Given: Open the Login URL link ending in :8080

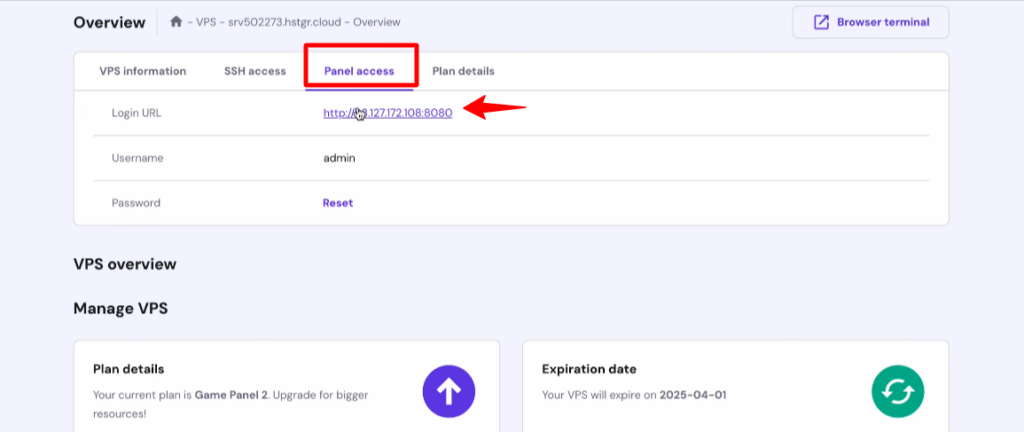Looking at the screenshot, I should [388, 113].
